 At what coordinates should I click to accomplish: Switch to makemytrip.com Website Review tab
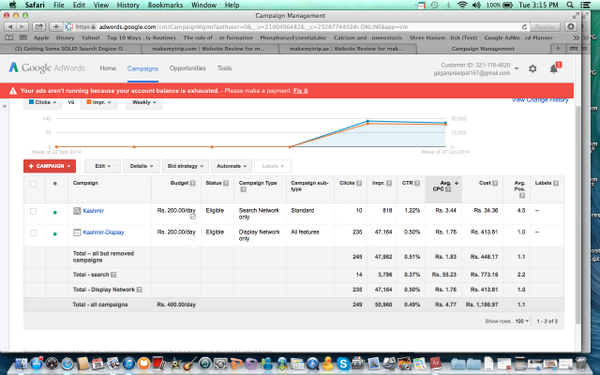coord(209,49)
